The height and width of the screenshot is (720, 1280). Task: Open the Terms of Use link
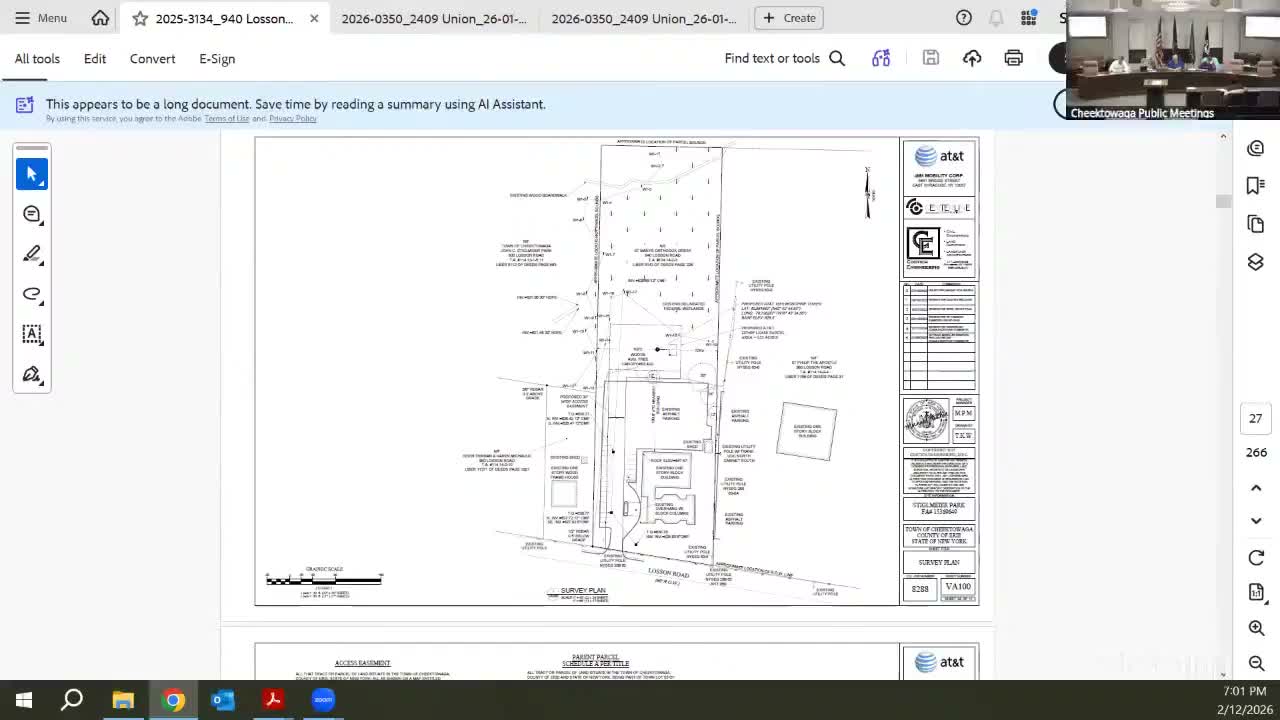tap(227, 119)
